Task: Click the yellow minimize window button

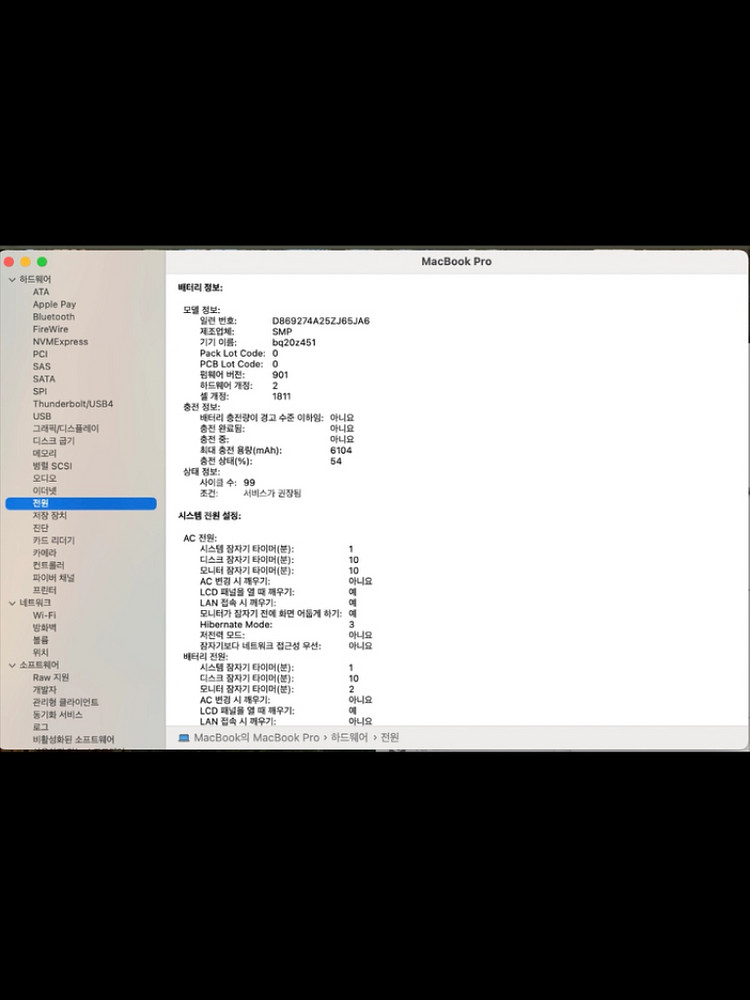Action: [x=26, y=262]
